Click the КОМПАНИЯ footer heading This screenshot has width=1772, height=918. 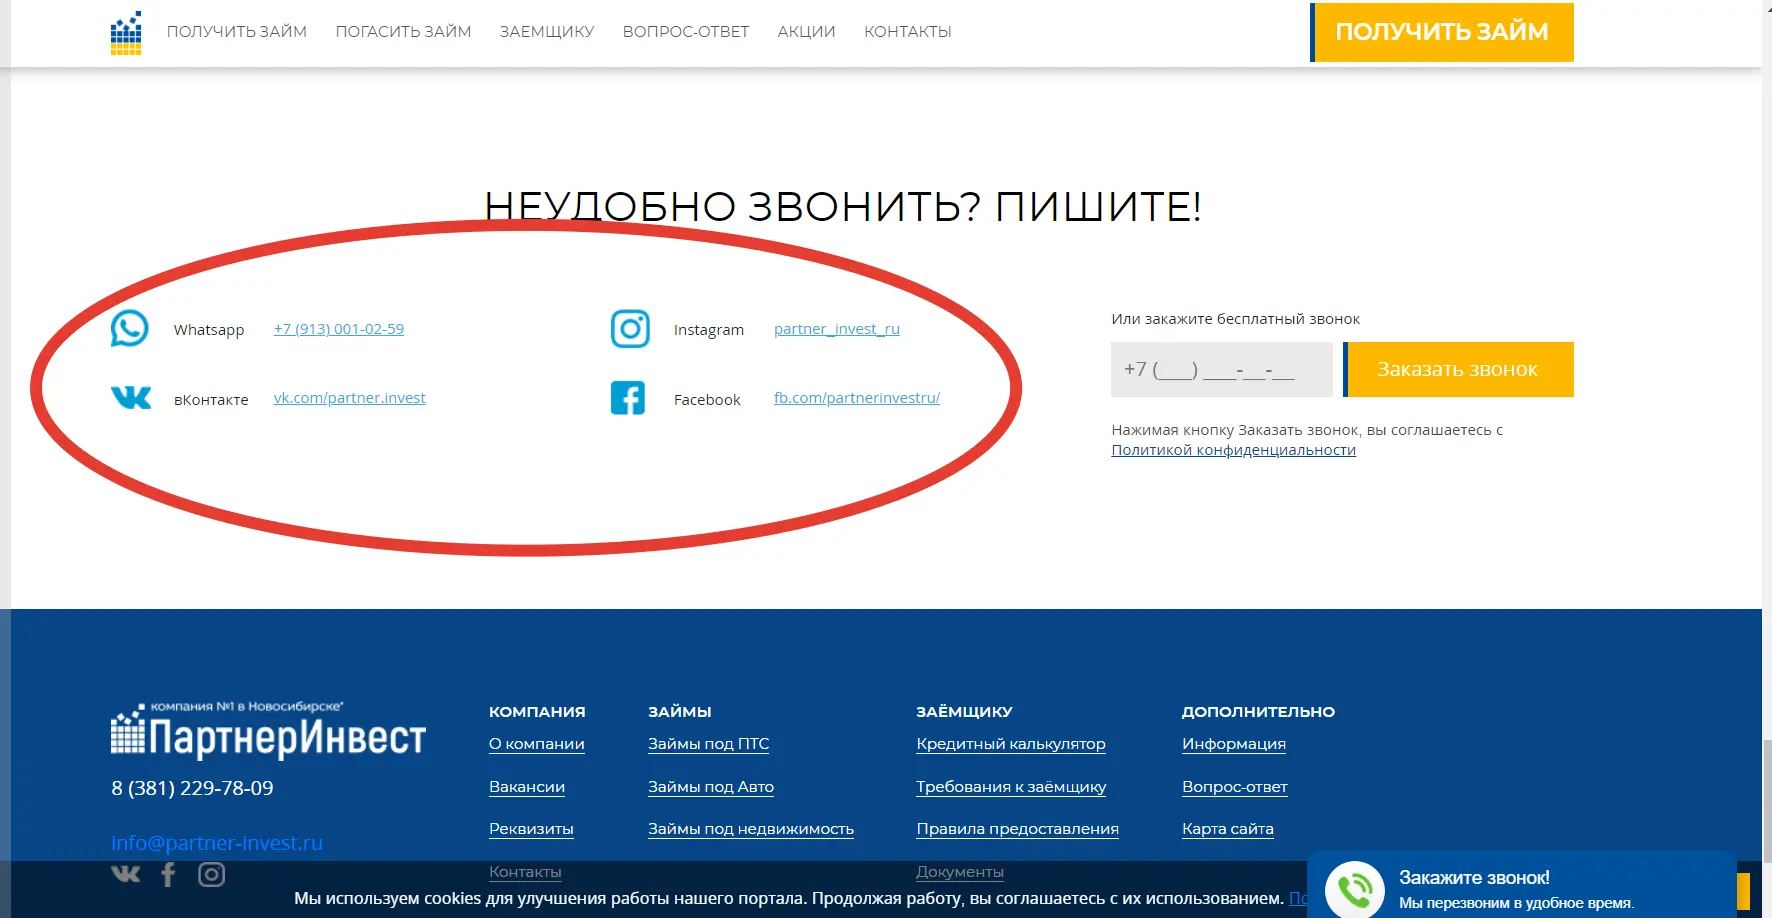tap(537, 712)
